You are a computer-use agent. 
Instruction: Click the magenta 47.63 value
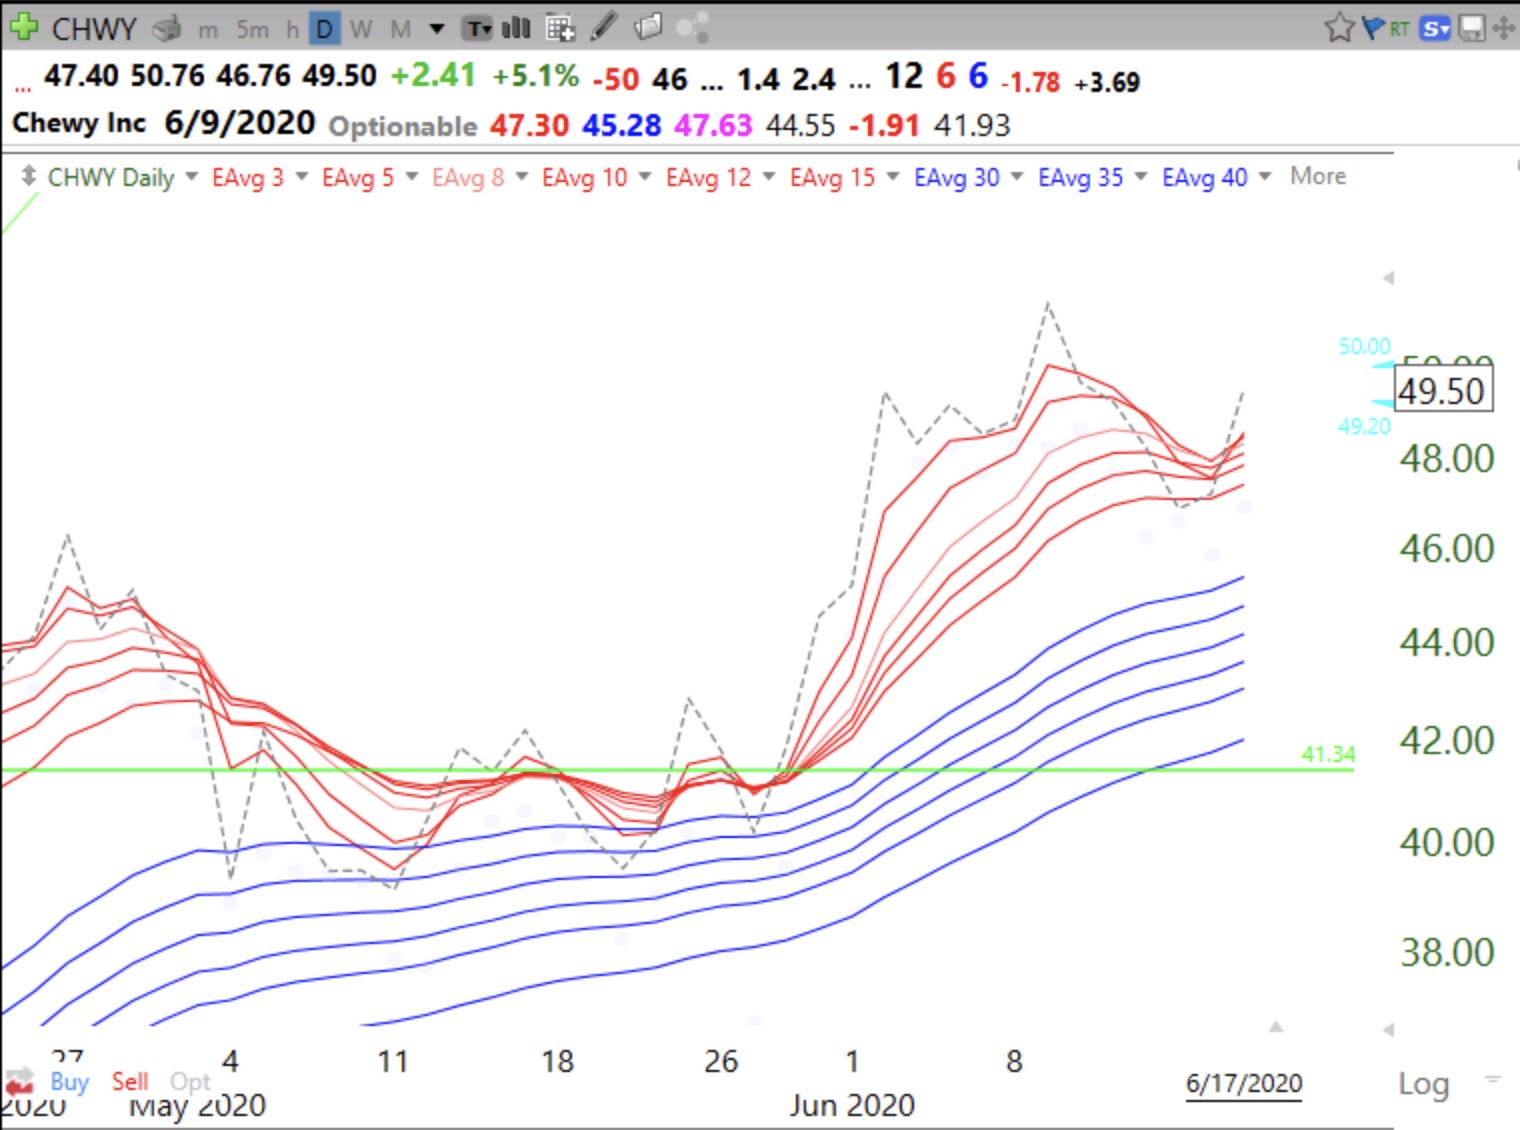click(713, 125)
